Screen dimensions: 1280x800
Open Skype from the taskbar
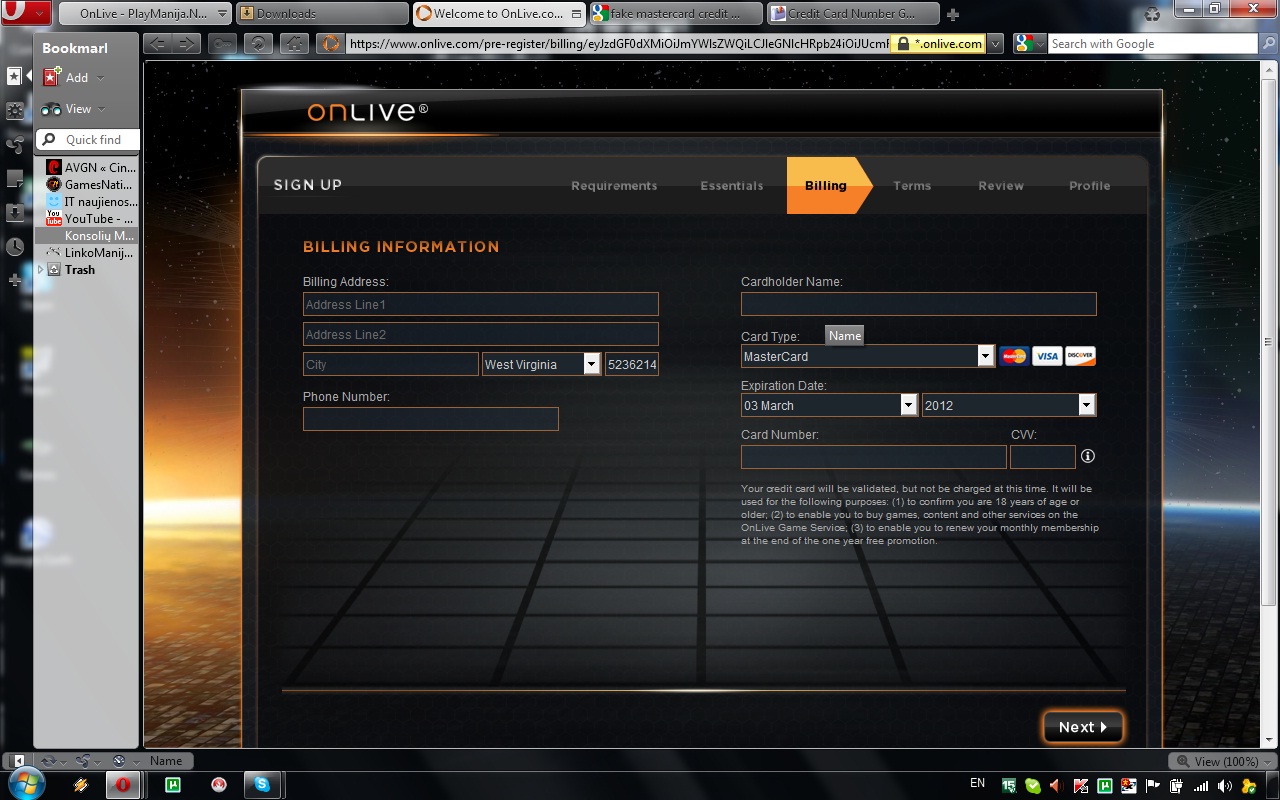coord(262,785)
